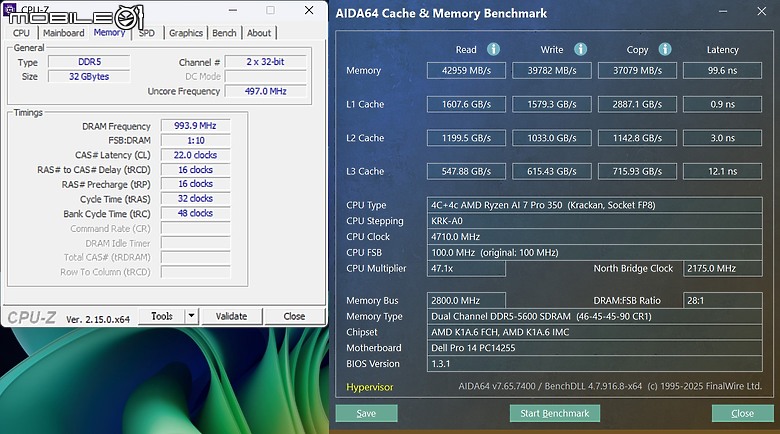Close AIDA64 window with title bar X
The image size is (780, 434).
[x=762, y=11]
